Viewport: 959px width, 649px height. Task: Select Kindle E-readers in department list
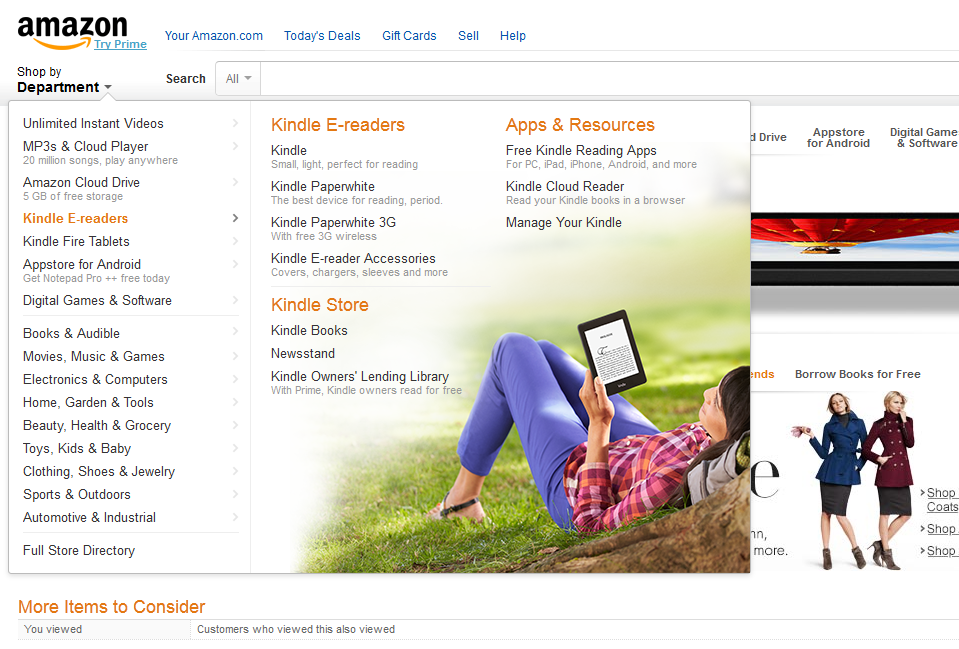pyautogui.click(x=75, y=219)
